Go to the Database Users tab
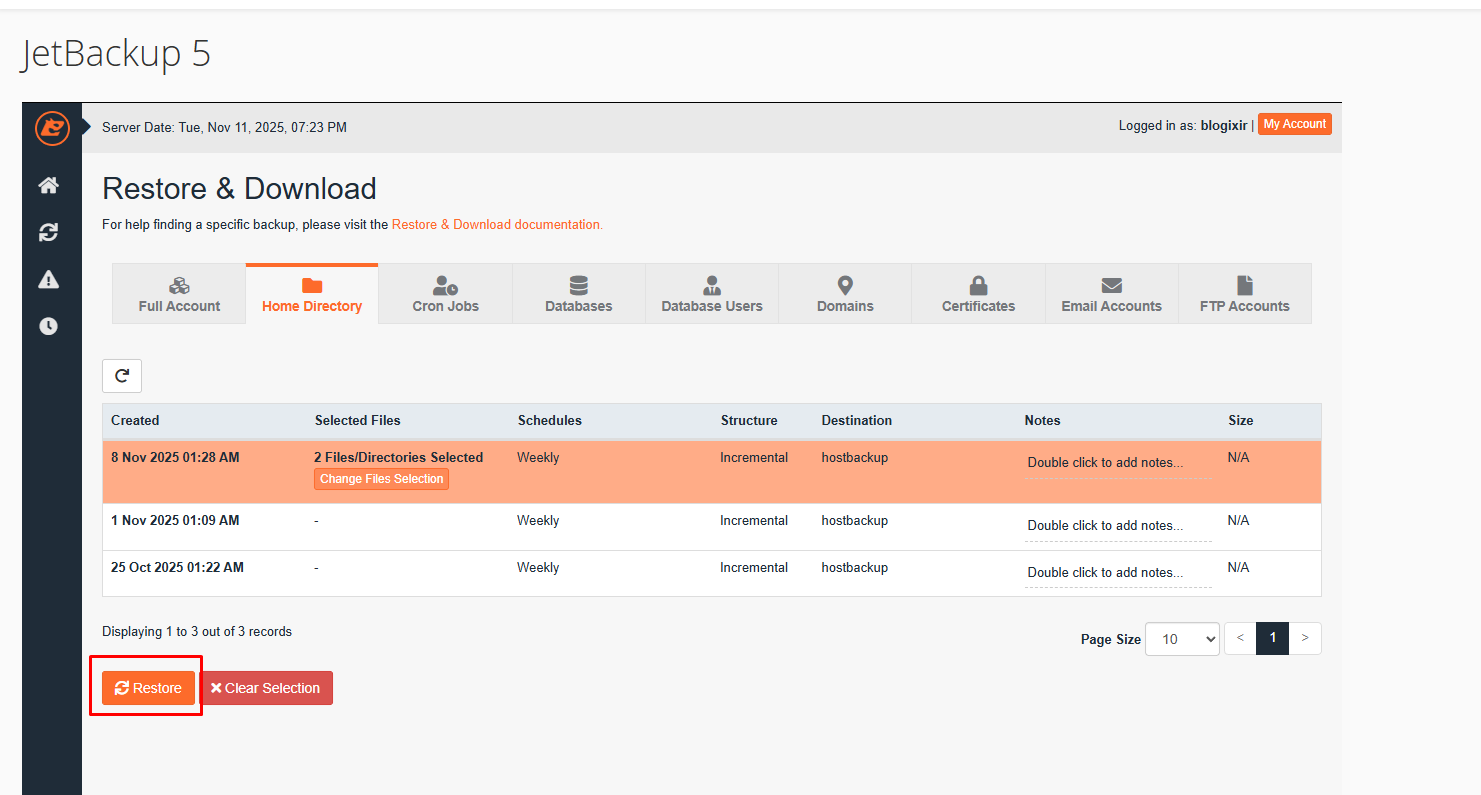Screen dimensions: 1481x795 (711, 294)
